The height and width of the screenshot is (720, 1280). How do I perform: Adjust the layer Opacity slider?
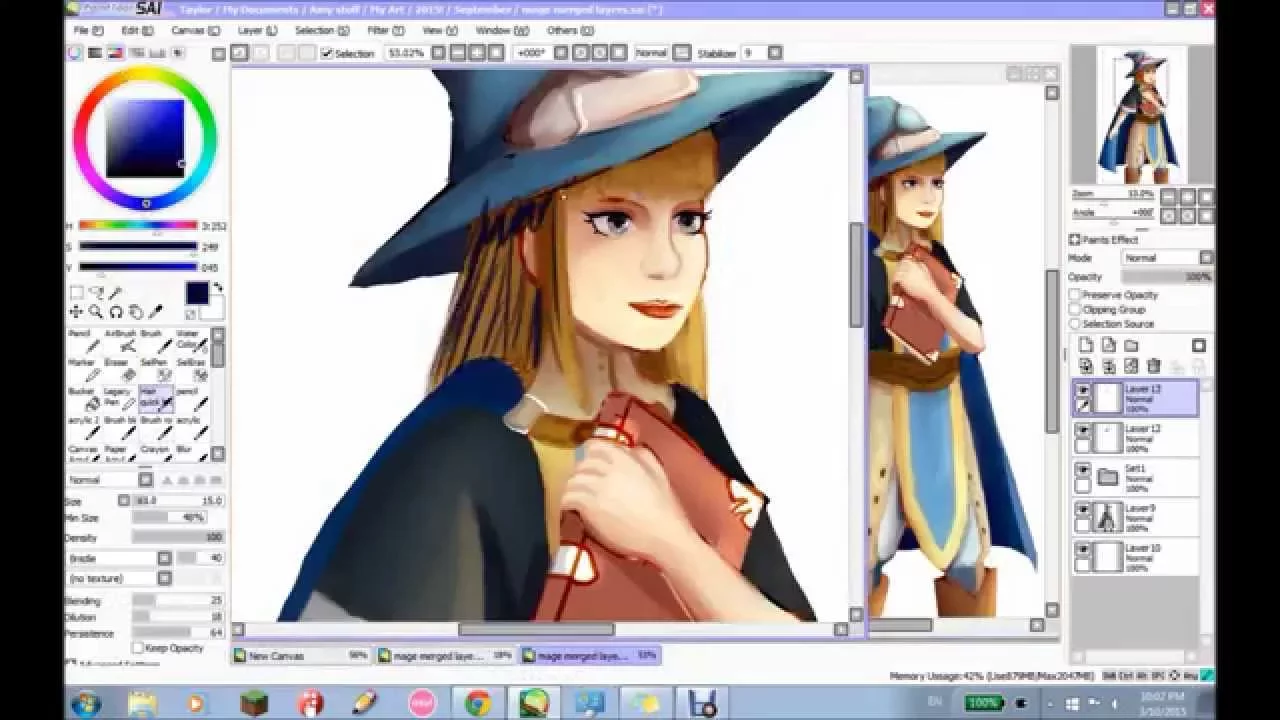click(x=1167, y=277)
